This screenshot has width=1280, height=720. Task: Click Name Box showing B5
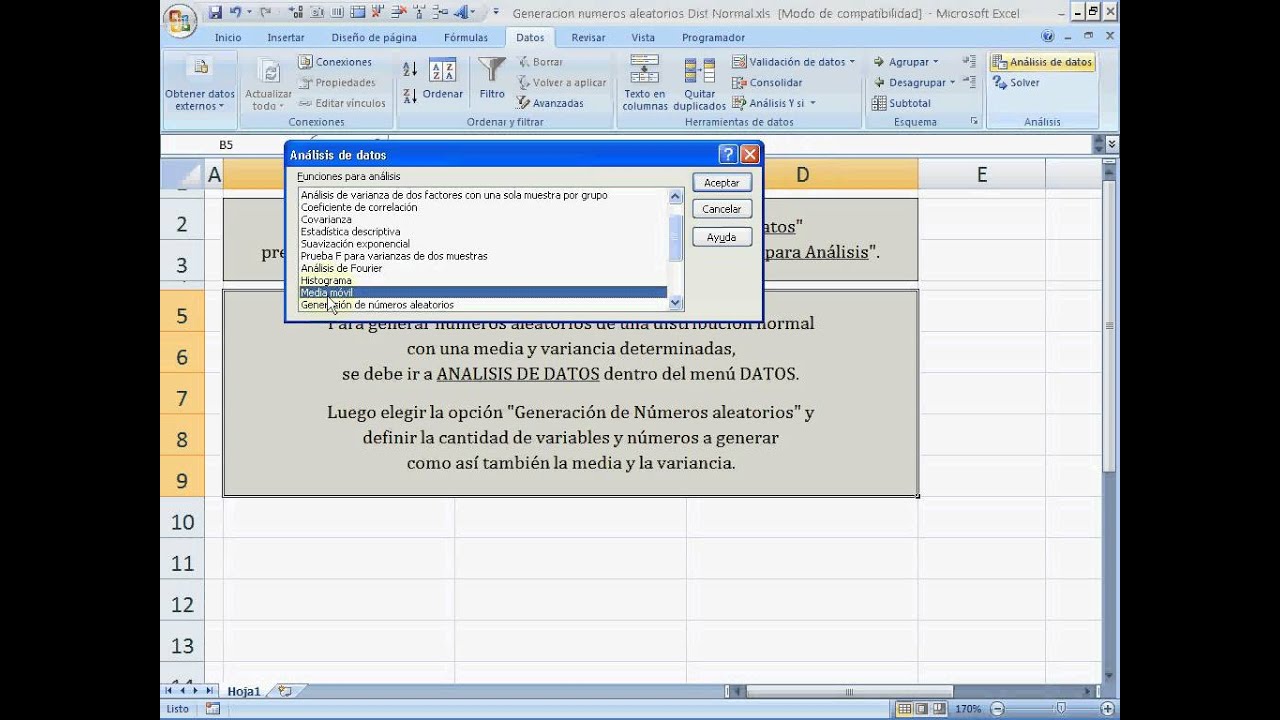pos(226,145)
